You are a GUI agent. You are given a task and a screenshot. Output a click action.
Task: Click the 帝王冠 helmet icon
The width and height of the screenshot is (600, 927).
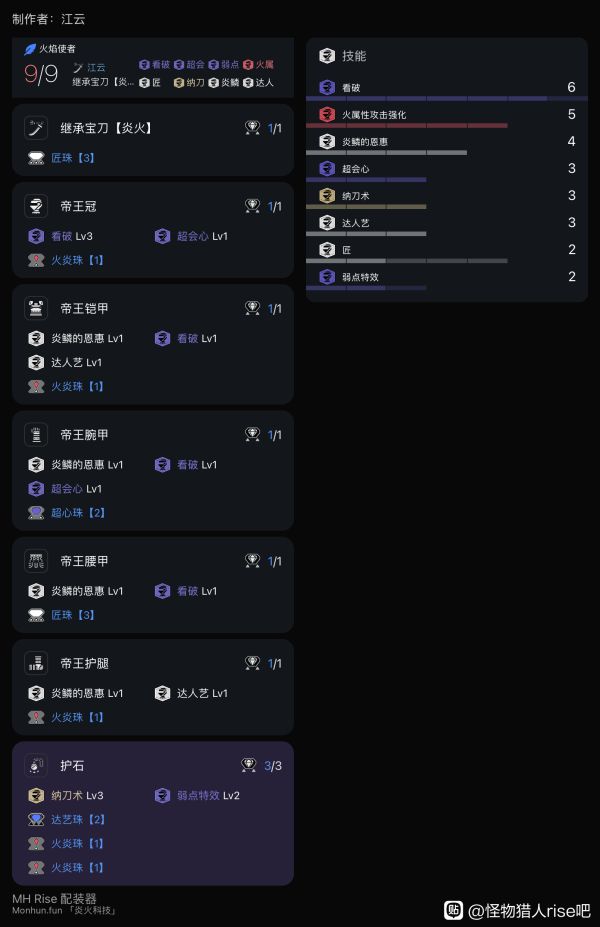point(36,206)
